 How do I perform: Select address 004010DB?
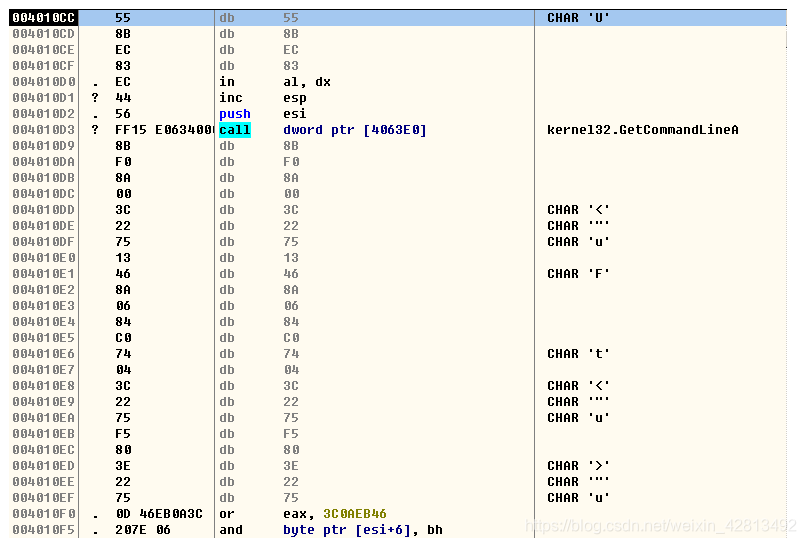tap(44, 177)
